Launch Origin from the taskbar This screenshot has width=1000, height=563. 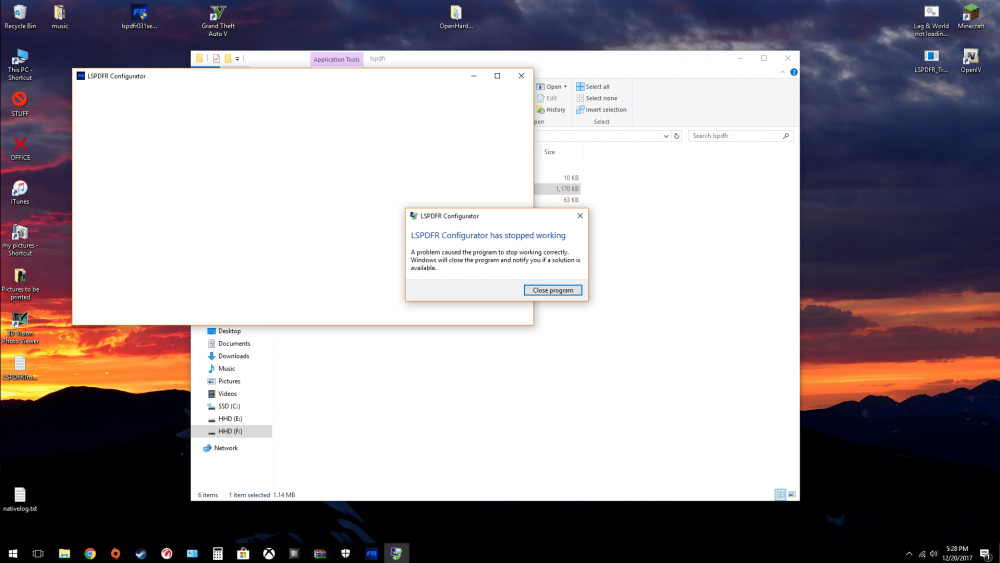115,553
